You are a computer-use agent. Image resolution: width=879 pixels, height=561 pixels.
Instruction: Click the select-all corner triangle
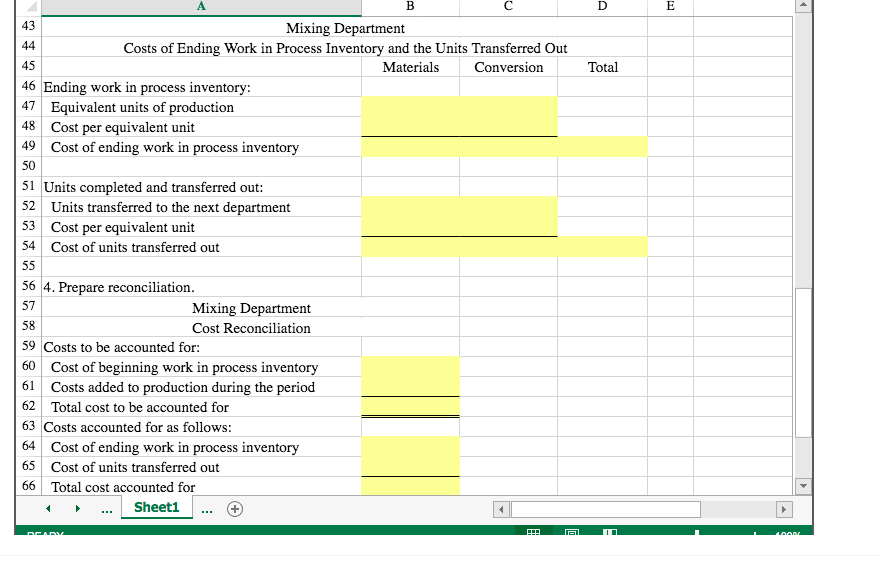tap(31, 7)
